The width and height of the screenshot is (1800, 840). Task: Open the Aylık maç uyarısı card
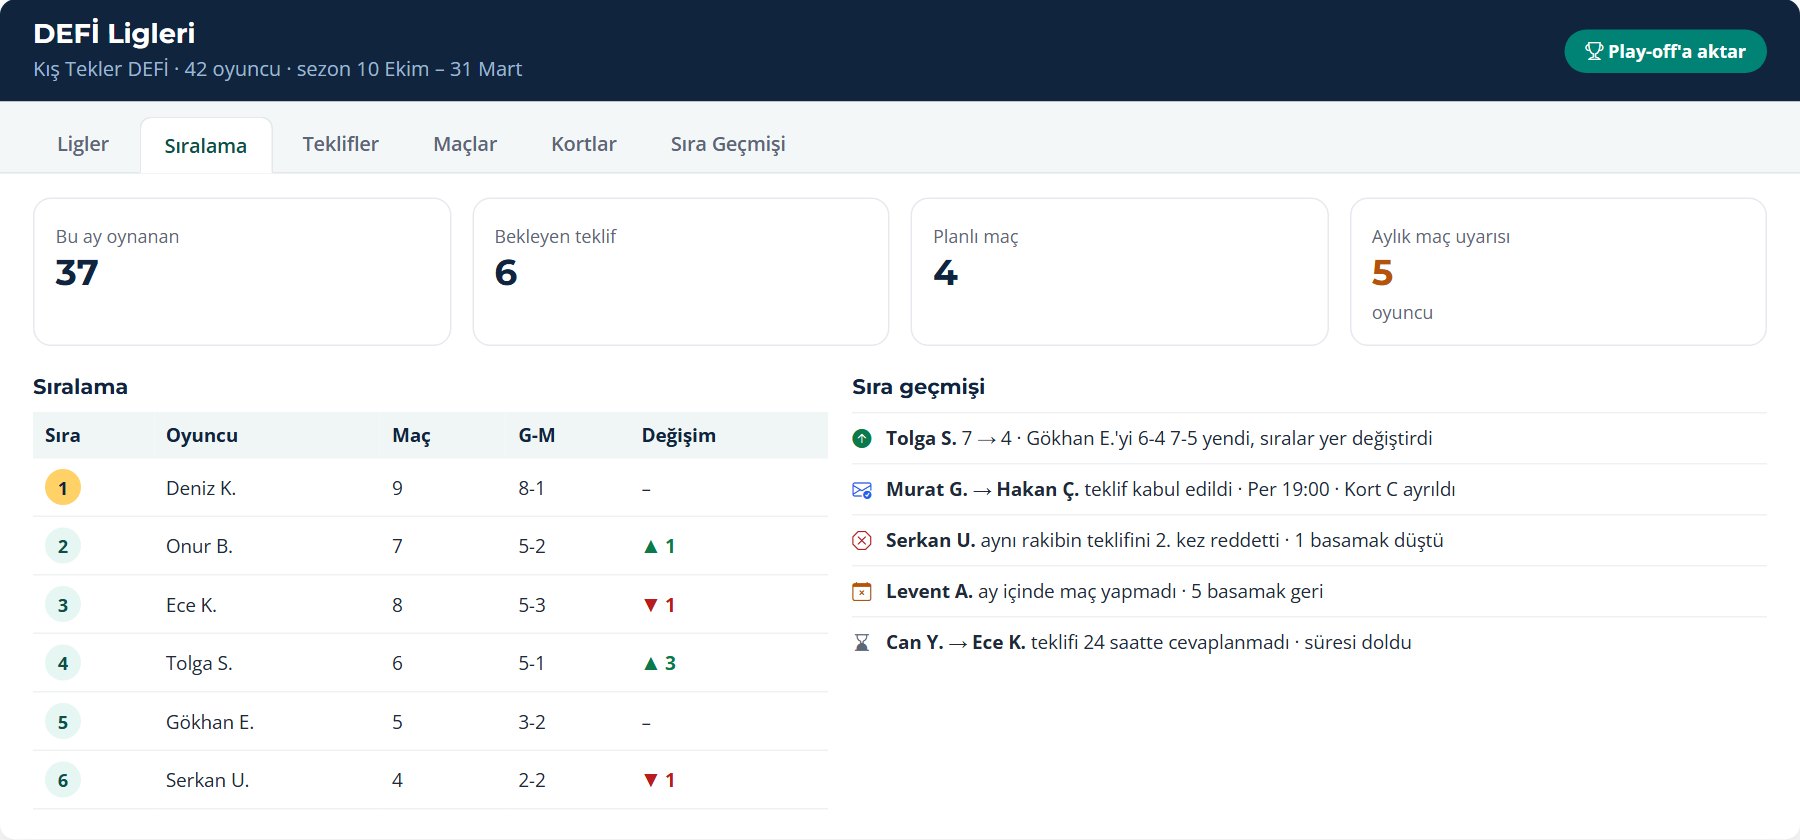[x=1558, y=272]
